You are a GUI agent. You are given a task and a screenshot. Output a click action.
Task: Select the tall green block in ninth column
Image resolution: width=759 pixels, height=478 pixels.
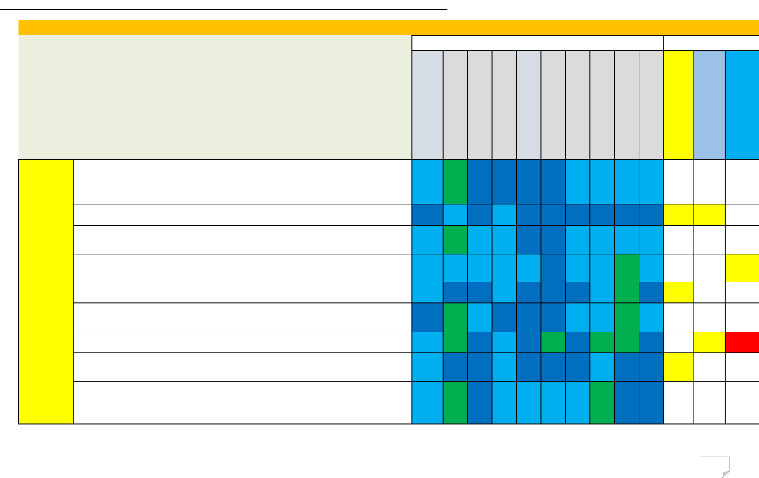[x=627, y=304]
